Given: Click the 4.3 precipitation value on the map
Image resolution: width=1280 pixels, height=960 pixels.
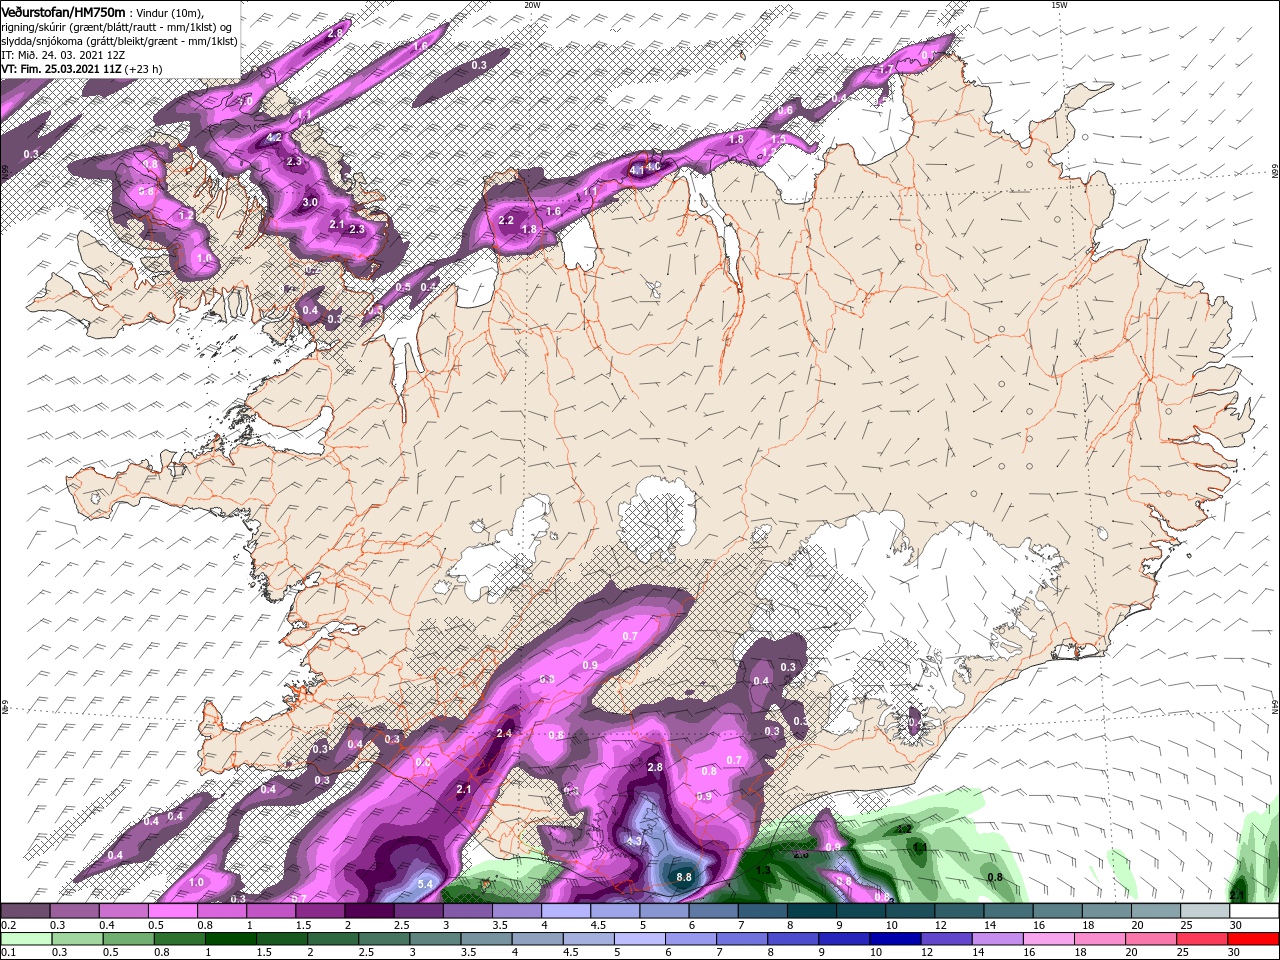Looking at the screenshot, I should point(634,841).
